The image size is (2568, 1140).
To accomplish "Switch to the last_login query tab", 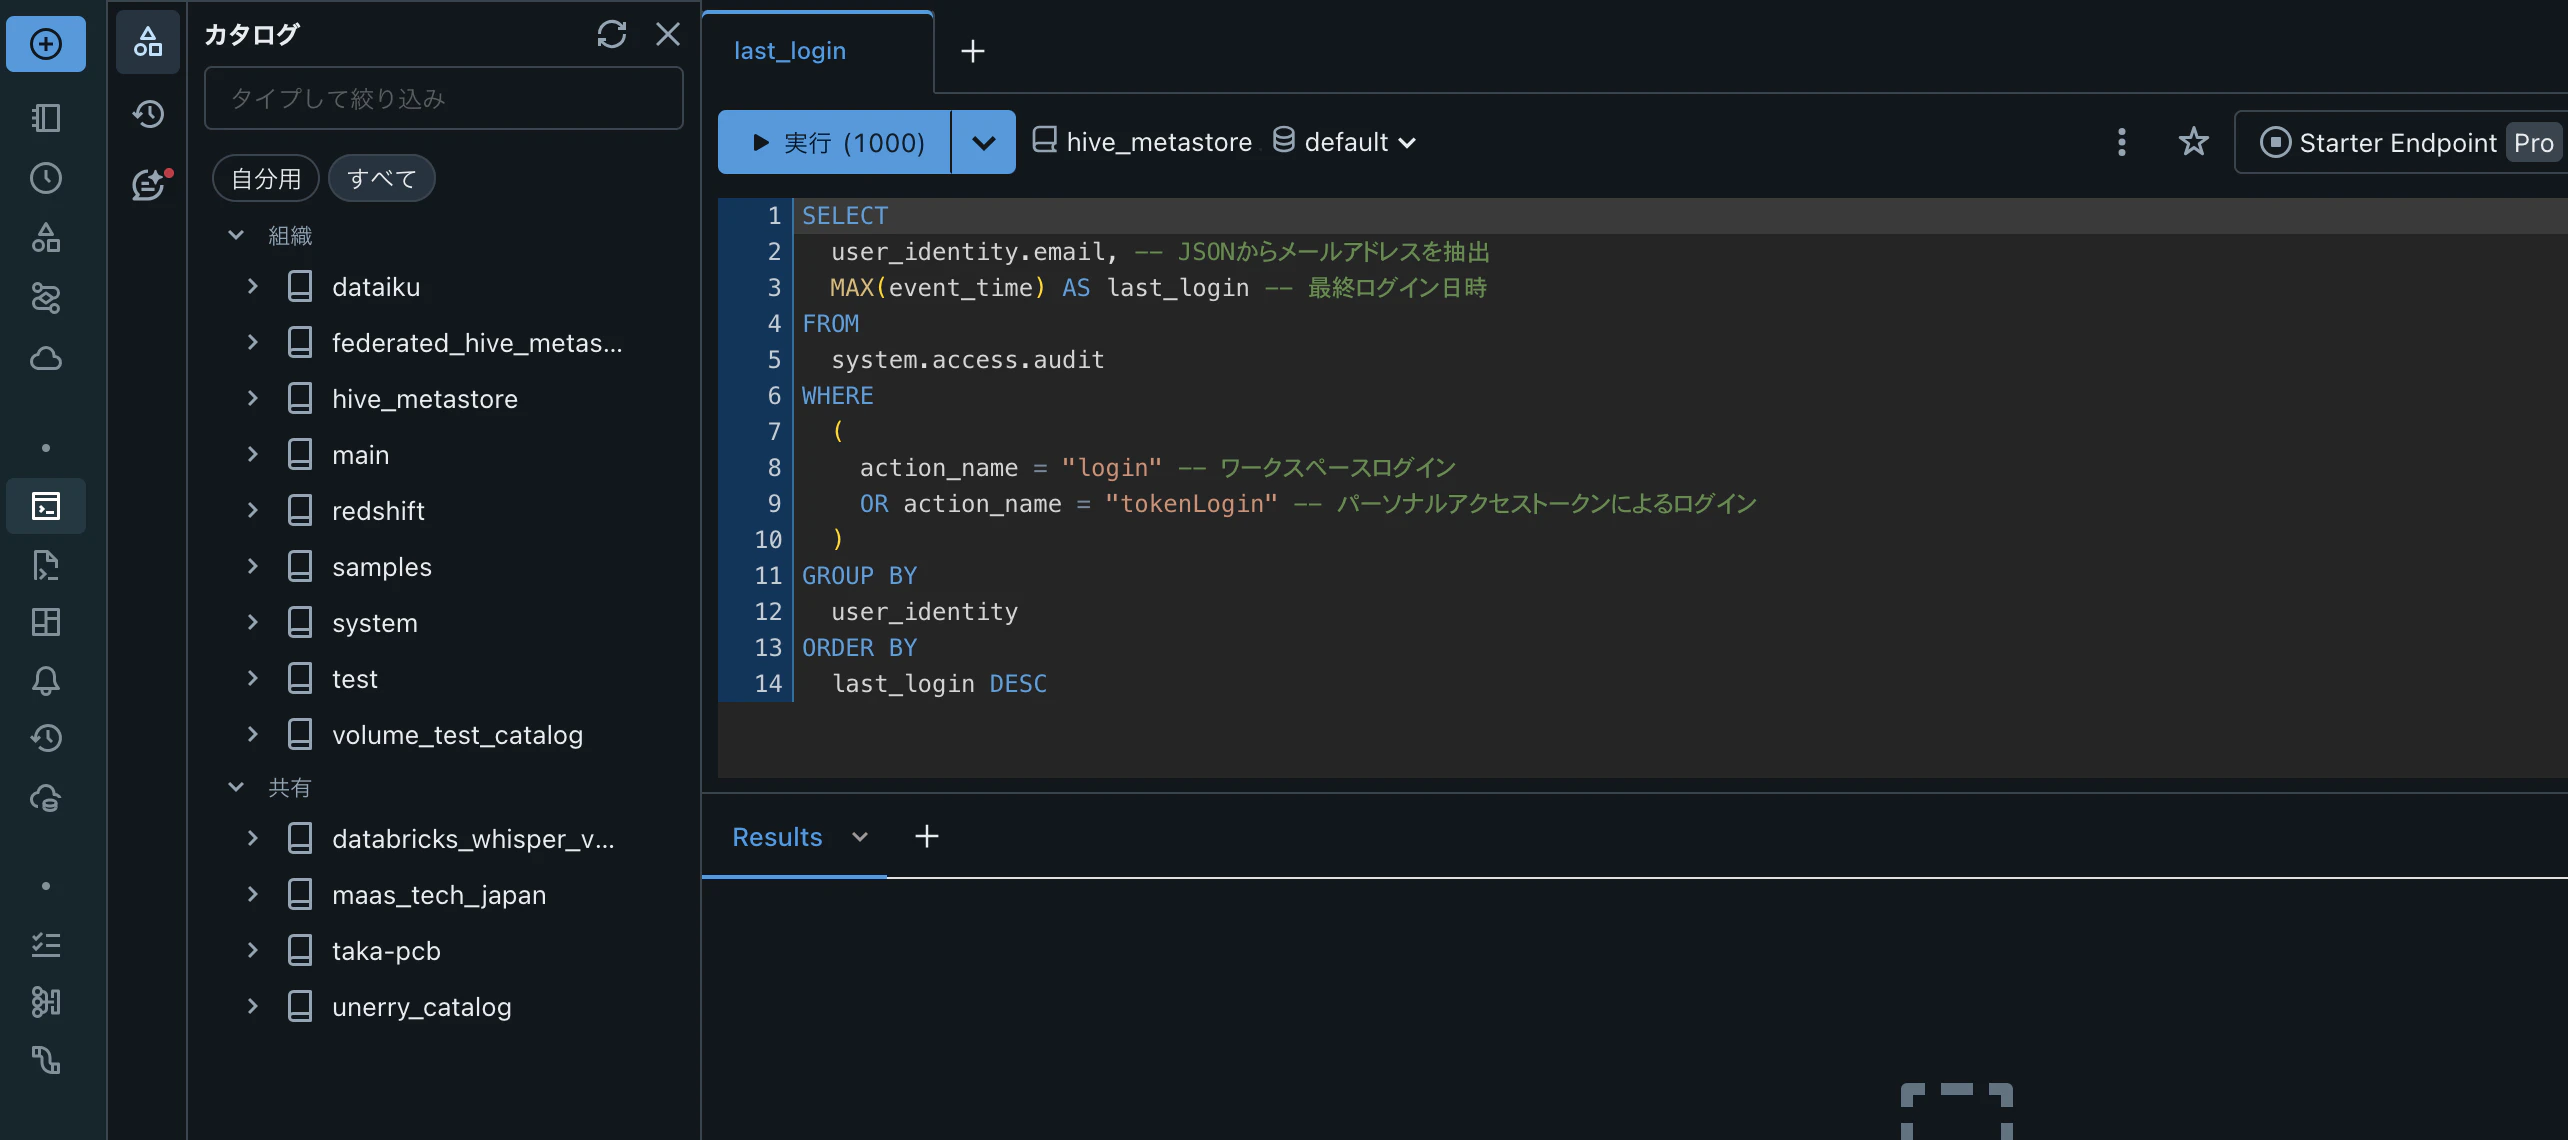I will (818, 51).
